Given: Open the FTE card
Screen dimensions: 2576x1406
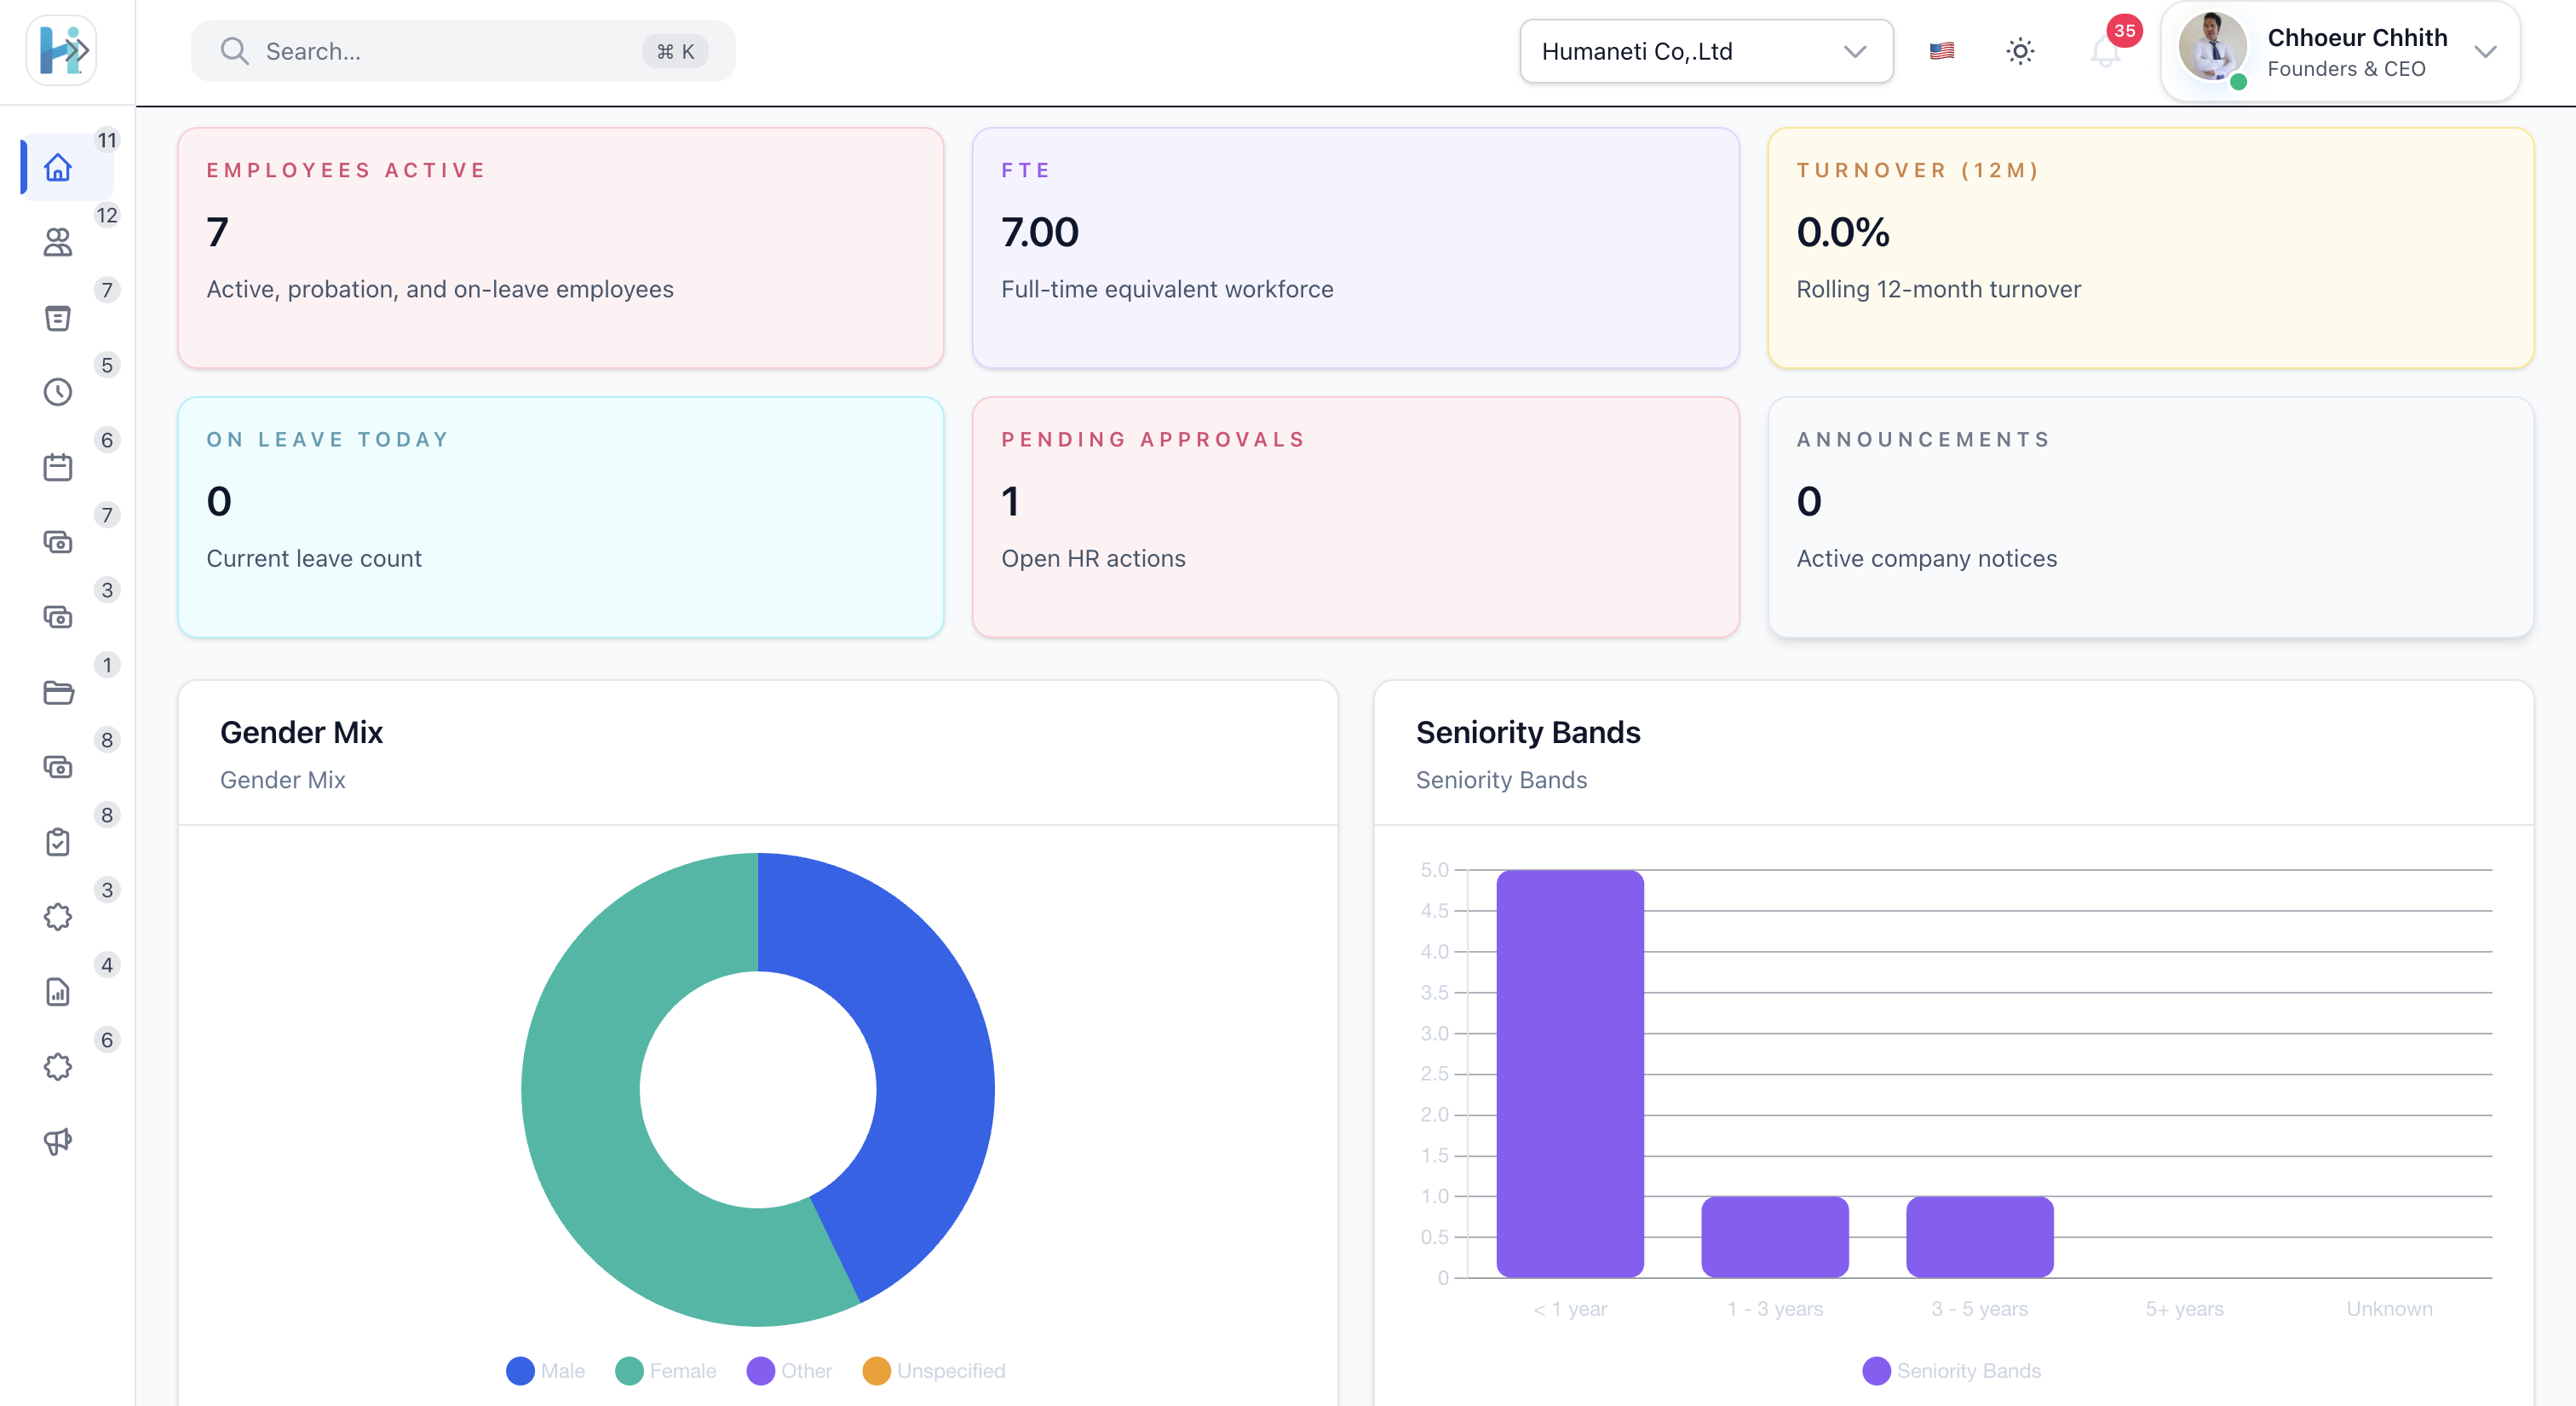Looking at the screenshot, I should (1356, 248).
